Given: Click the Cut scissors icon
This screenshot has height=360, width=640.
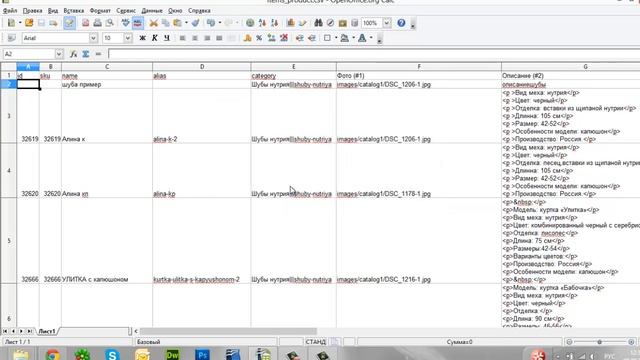Looking at the screenshot, I should pos(153,23).
